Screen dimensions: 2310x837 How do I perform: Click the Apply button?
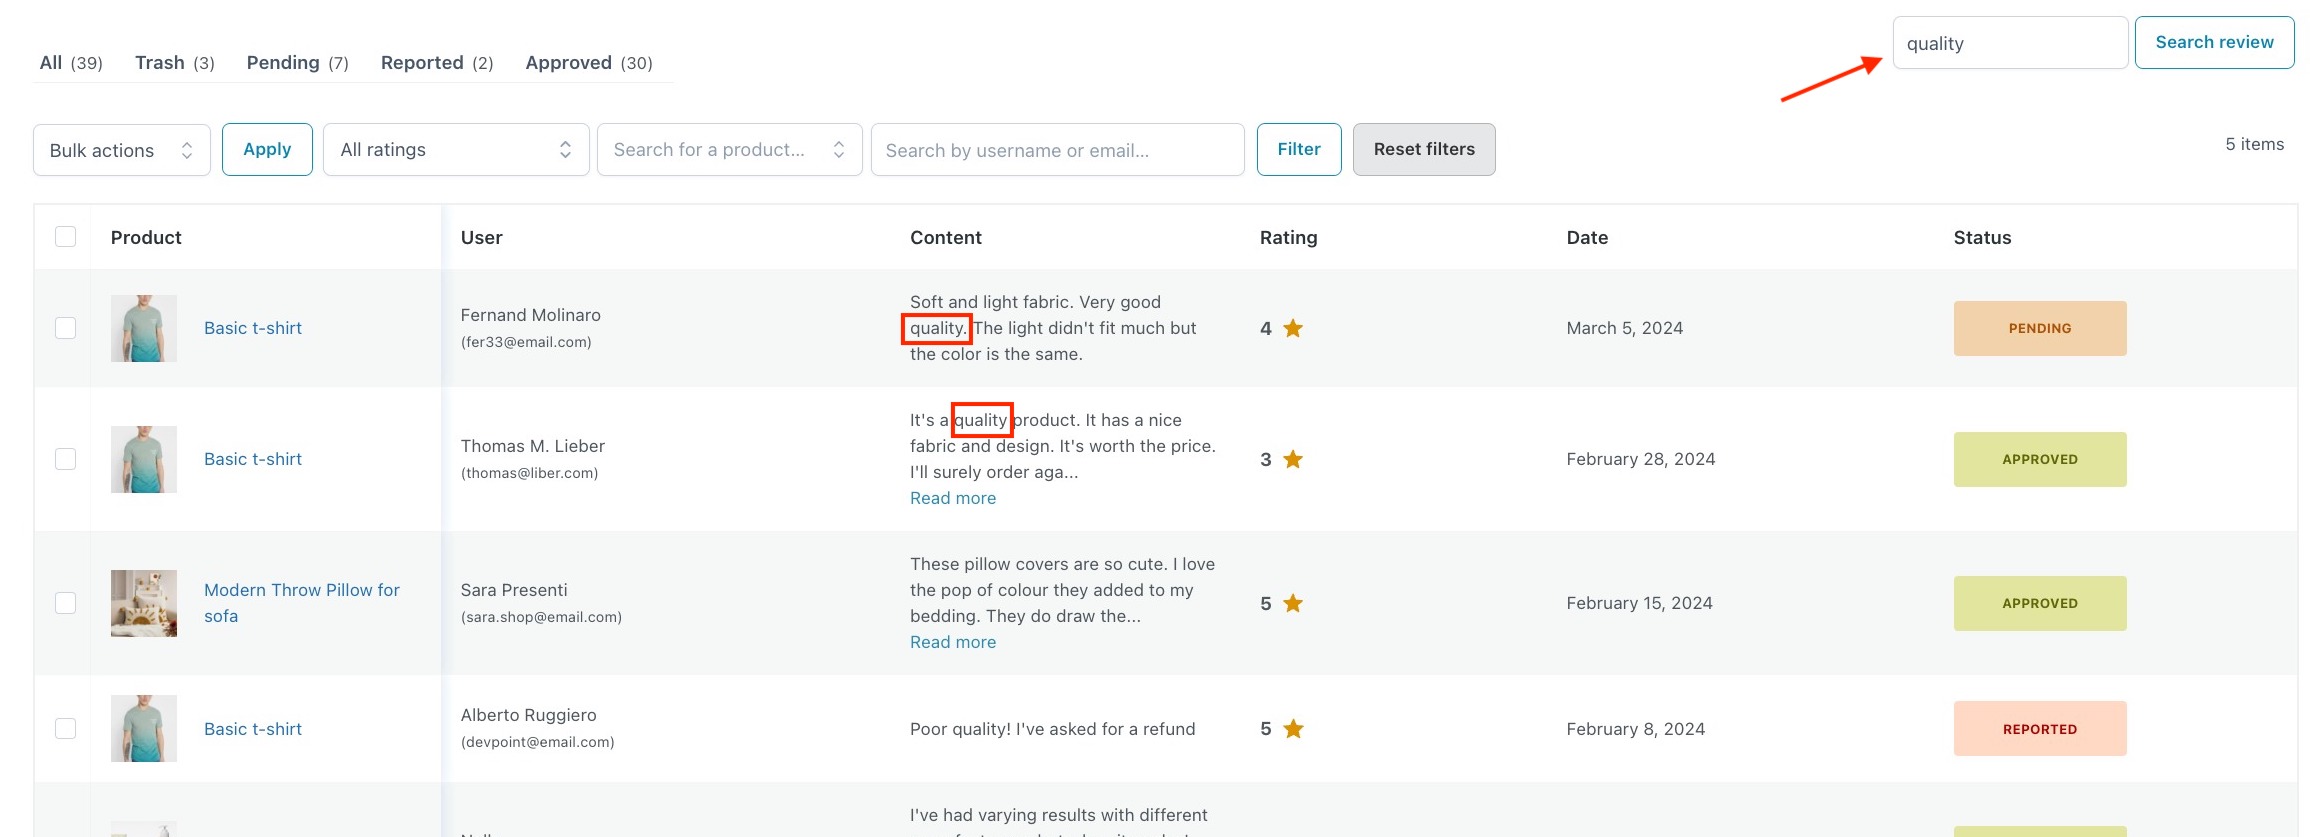pyautogui.click(x=267, y=149)
